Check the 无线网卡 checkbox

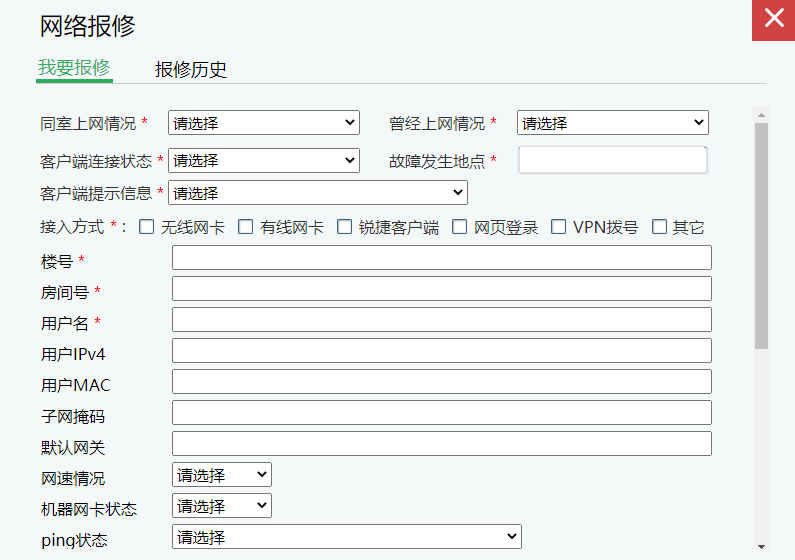(x=147, y=227)
